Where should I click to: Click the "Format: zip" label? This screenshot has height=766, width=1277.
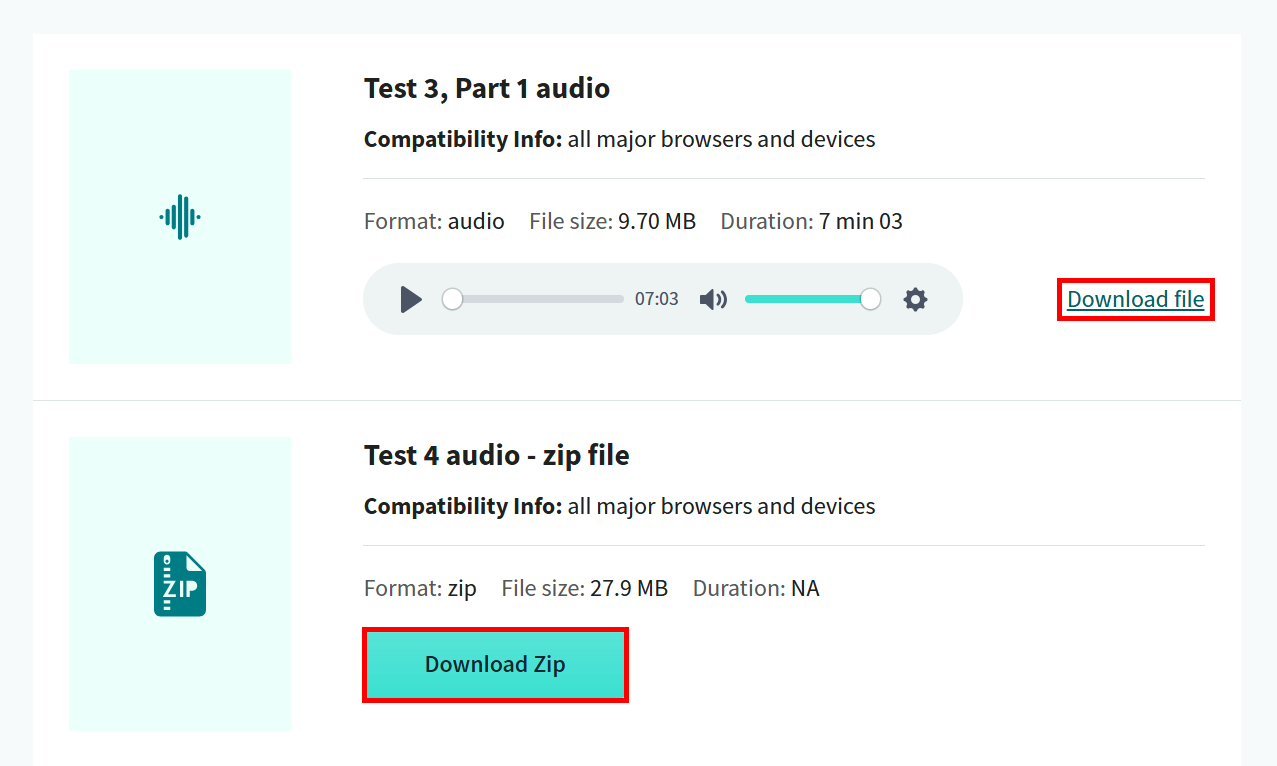(420, 588)
